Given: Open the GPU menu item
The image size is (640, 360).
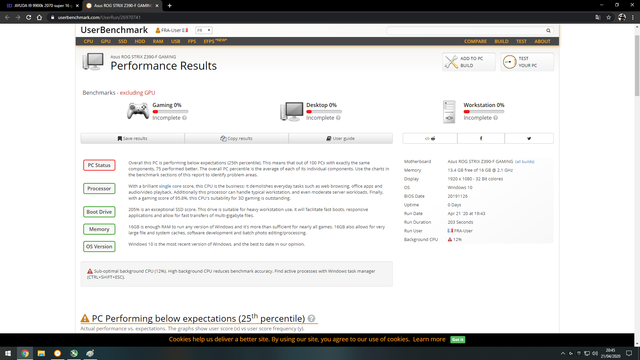Looking at the screenshot, I should point(106,41).
